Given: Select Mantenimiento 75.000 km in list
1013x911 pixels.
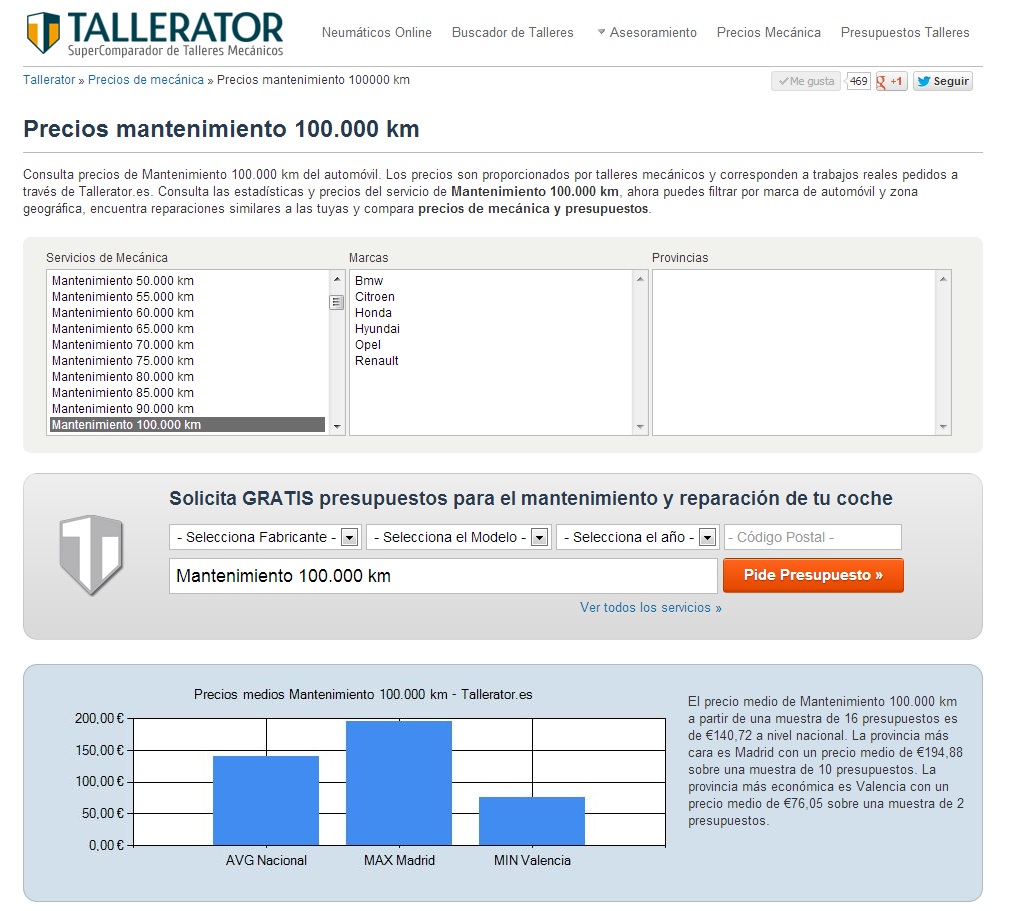Looking at the screenshot, I should click(187, 361).
